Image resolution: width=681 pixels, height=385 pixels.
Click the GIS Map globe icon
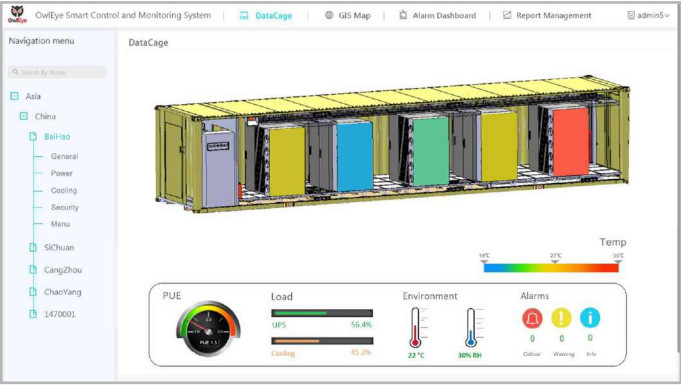(329, 15)
